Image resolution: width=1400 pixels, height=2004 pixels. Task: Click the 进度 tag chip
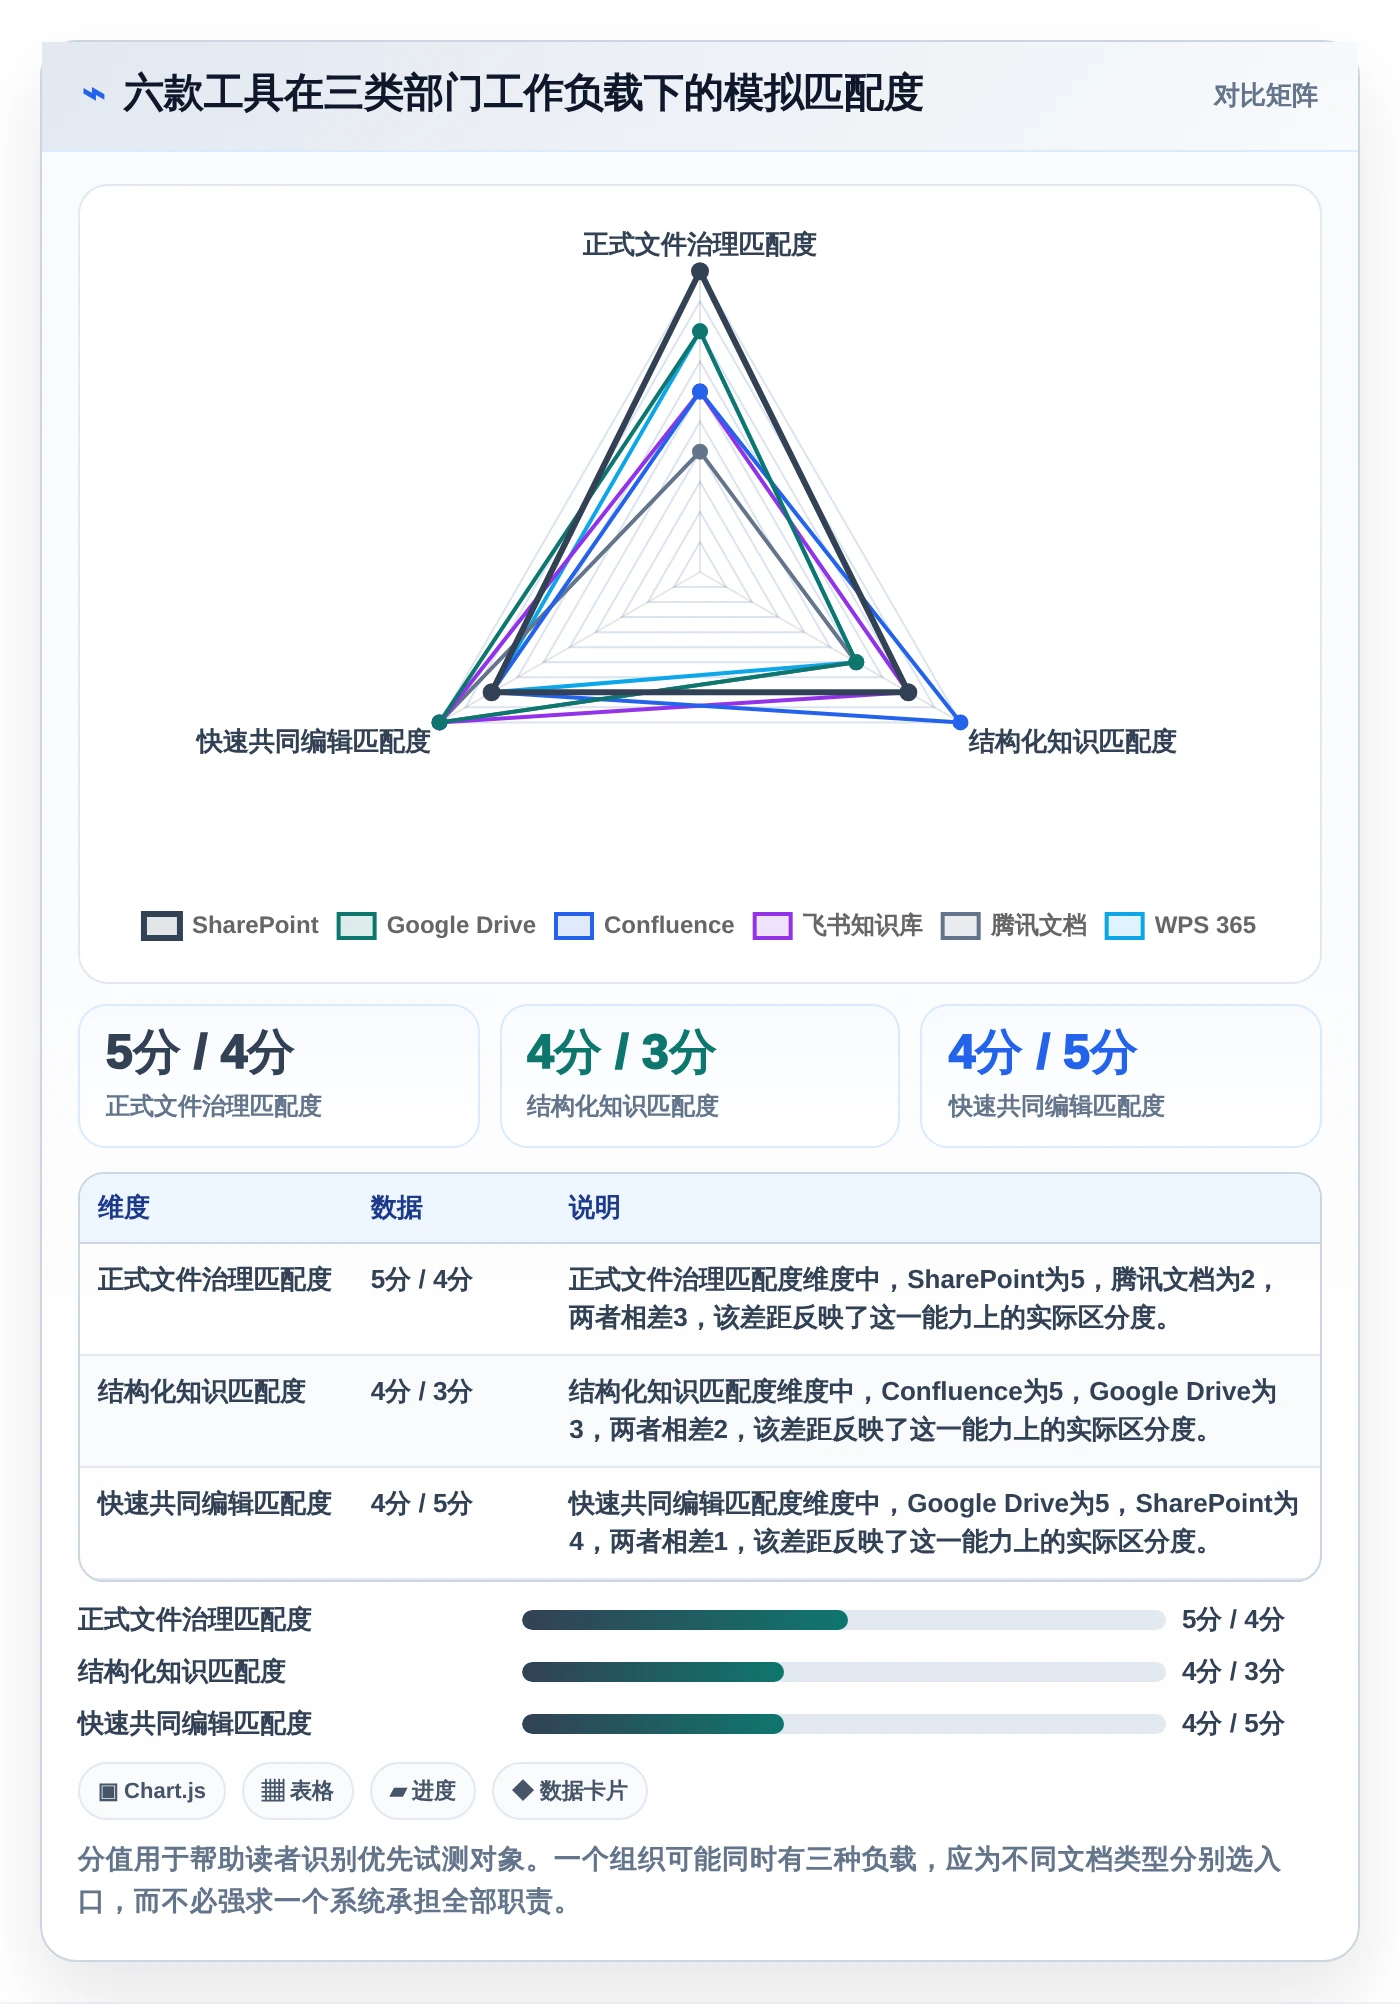click(423, 1791)
